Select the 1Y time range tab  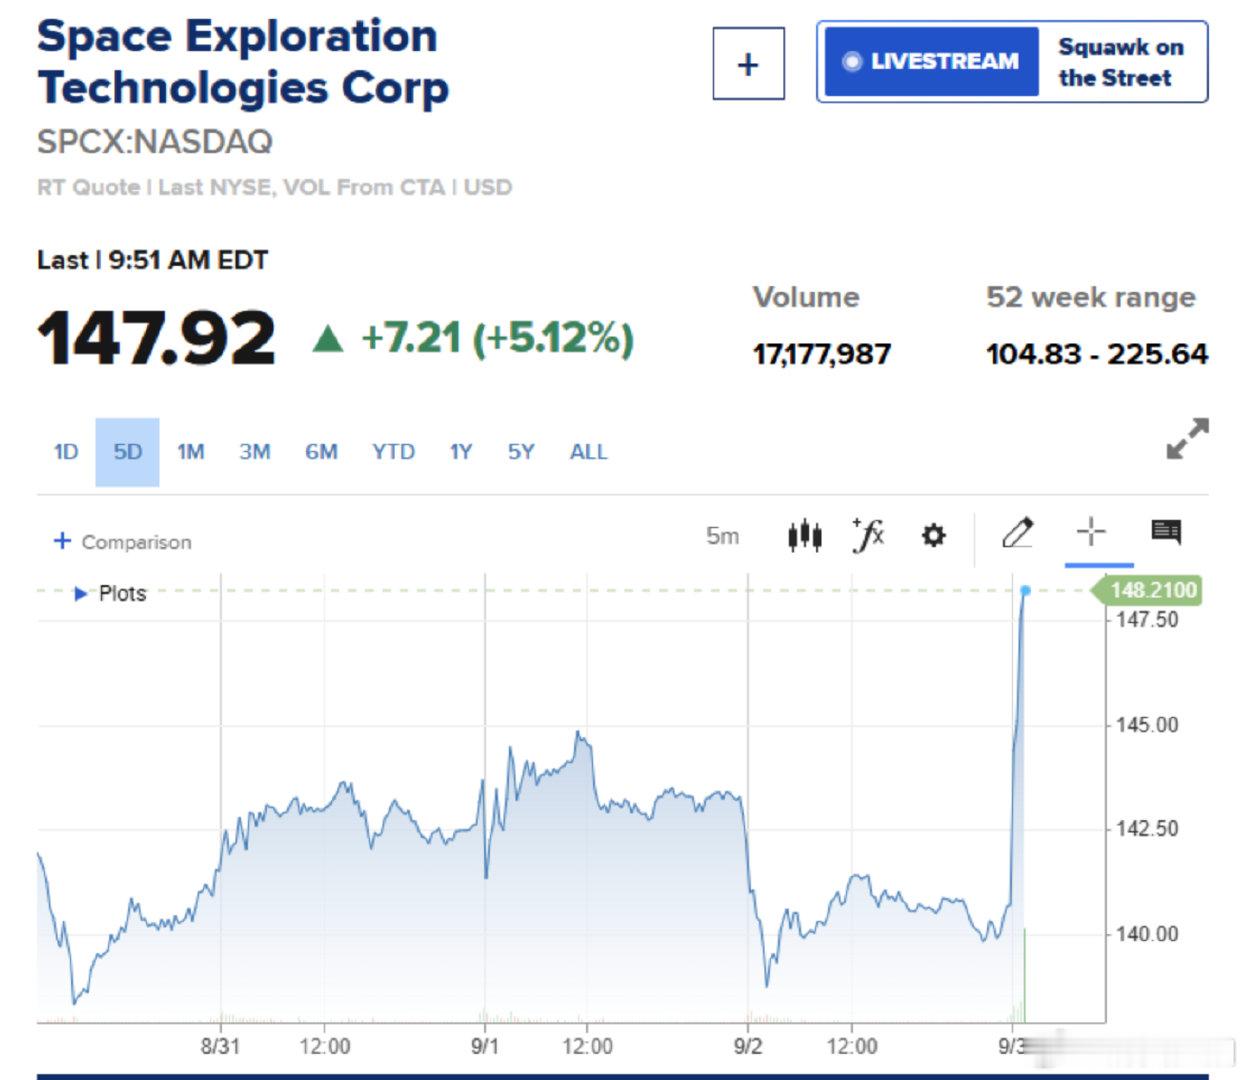pyautogui.click(x=460, y=452)
